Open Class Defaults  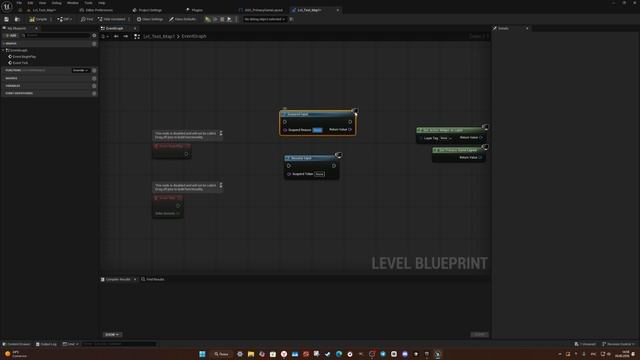click(x=182, y=19)
